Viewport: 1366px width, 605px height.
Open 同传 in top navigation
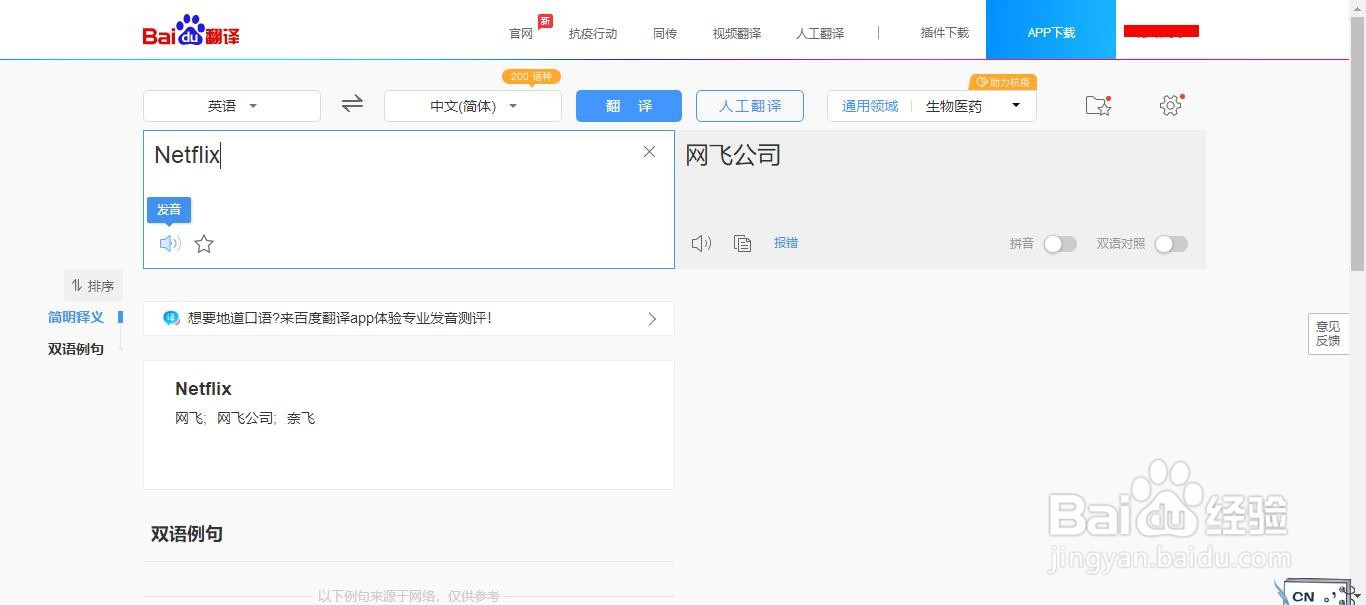[665, 33]
